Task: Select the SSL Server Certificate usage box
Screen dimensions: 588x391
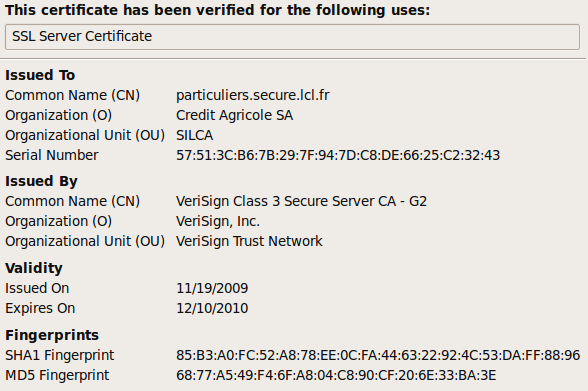Action: [292, 37]
